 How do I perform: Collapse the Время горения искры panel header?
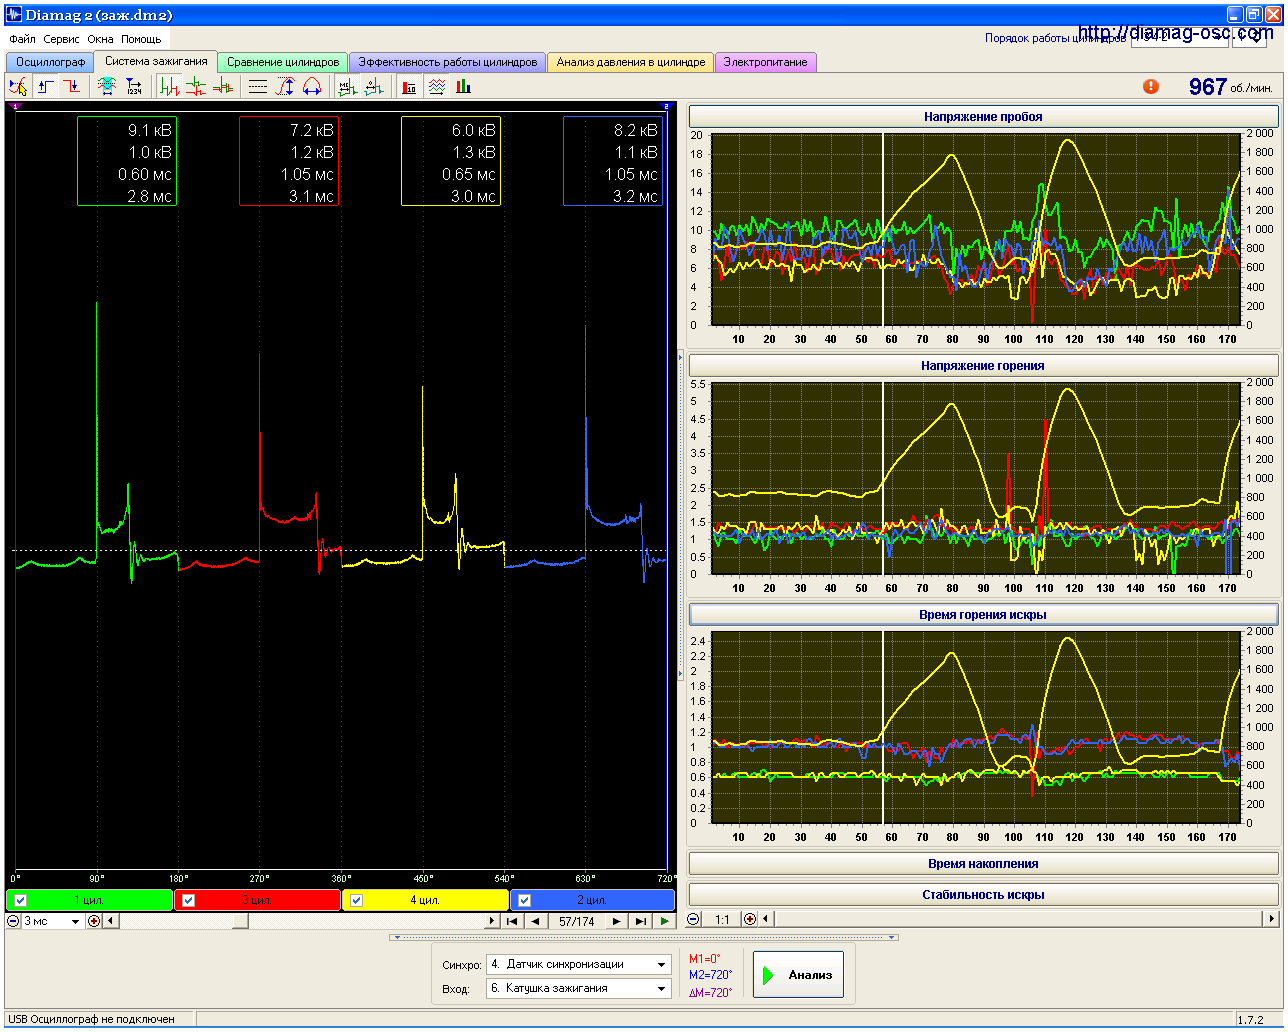(x=983, y=614)
